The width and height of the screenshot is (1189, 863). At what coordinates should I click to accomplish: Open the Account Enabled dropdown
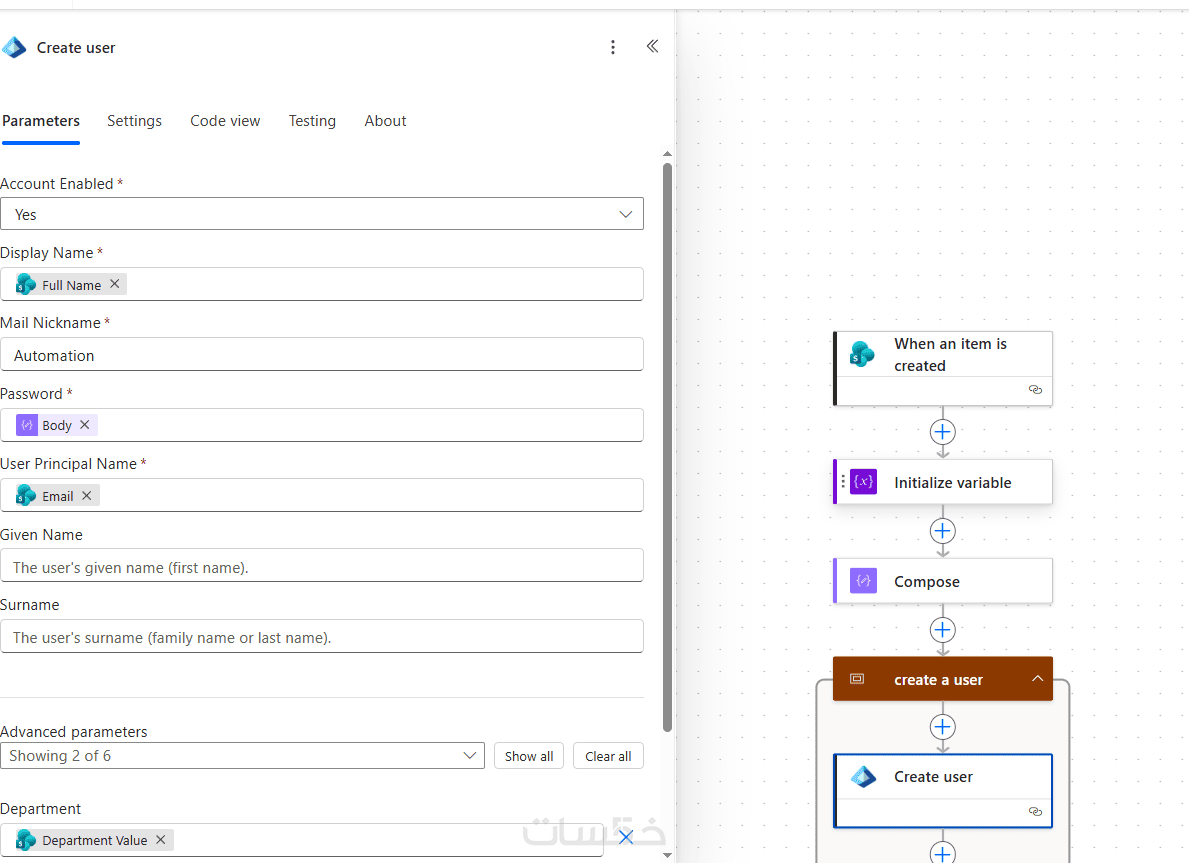click(322, 214)
